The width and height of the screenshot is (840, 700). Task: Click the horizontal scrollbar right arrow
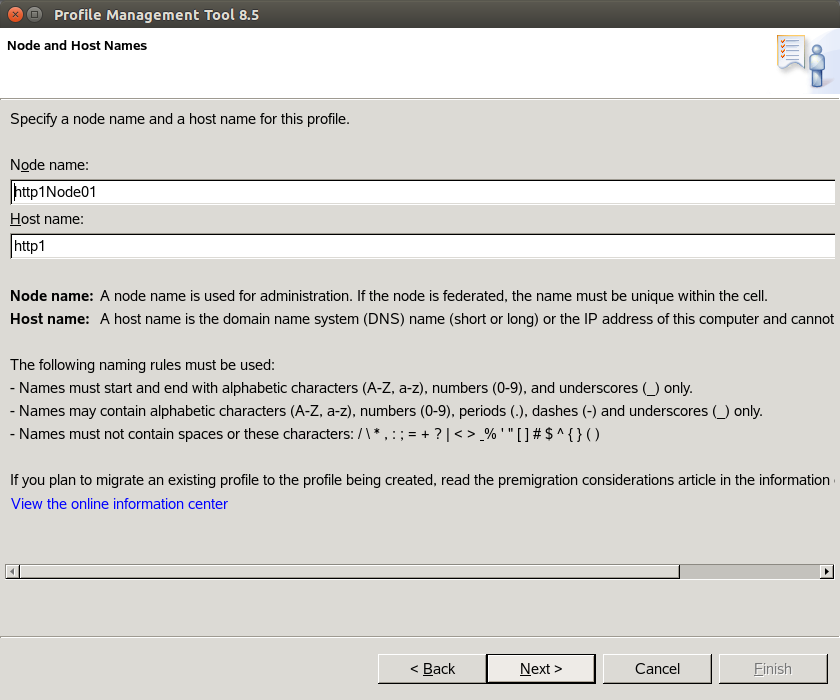pos(827,571)
